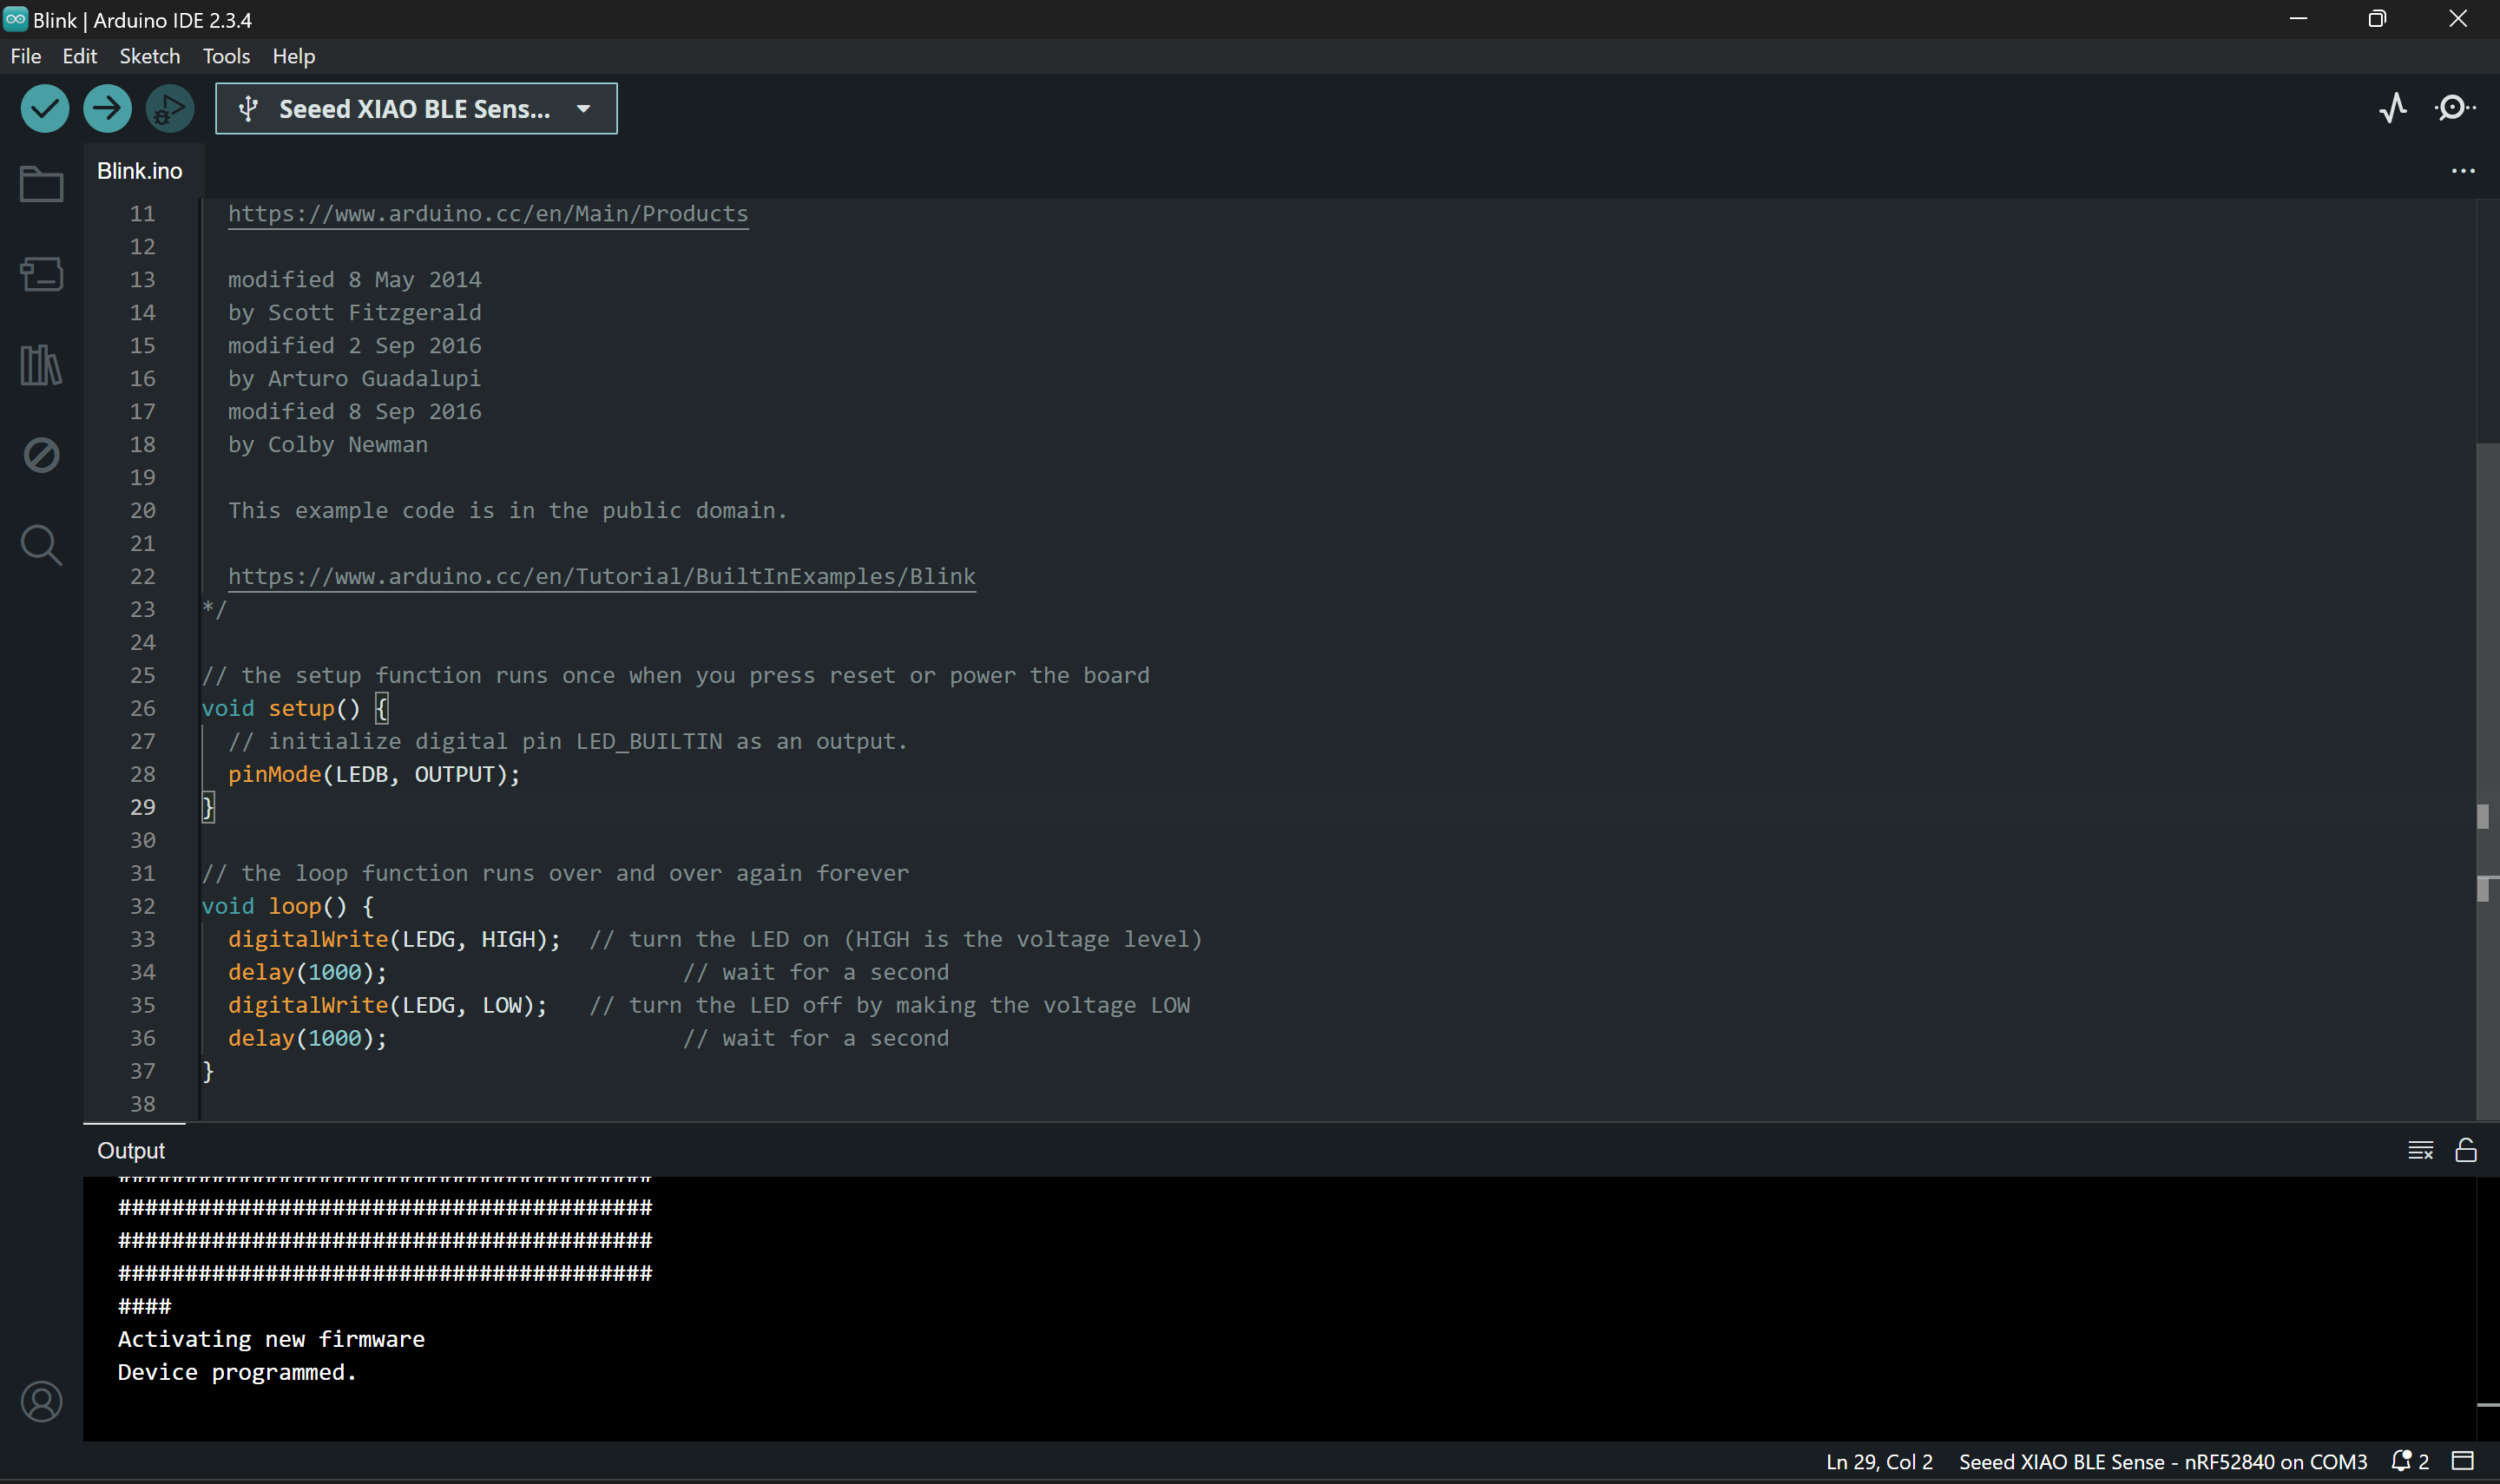This screenshot has height=1484, width=2500.
Task: Open the Debug sidebar panel icon
Action: point(41,455)
